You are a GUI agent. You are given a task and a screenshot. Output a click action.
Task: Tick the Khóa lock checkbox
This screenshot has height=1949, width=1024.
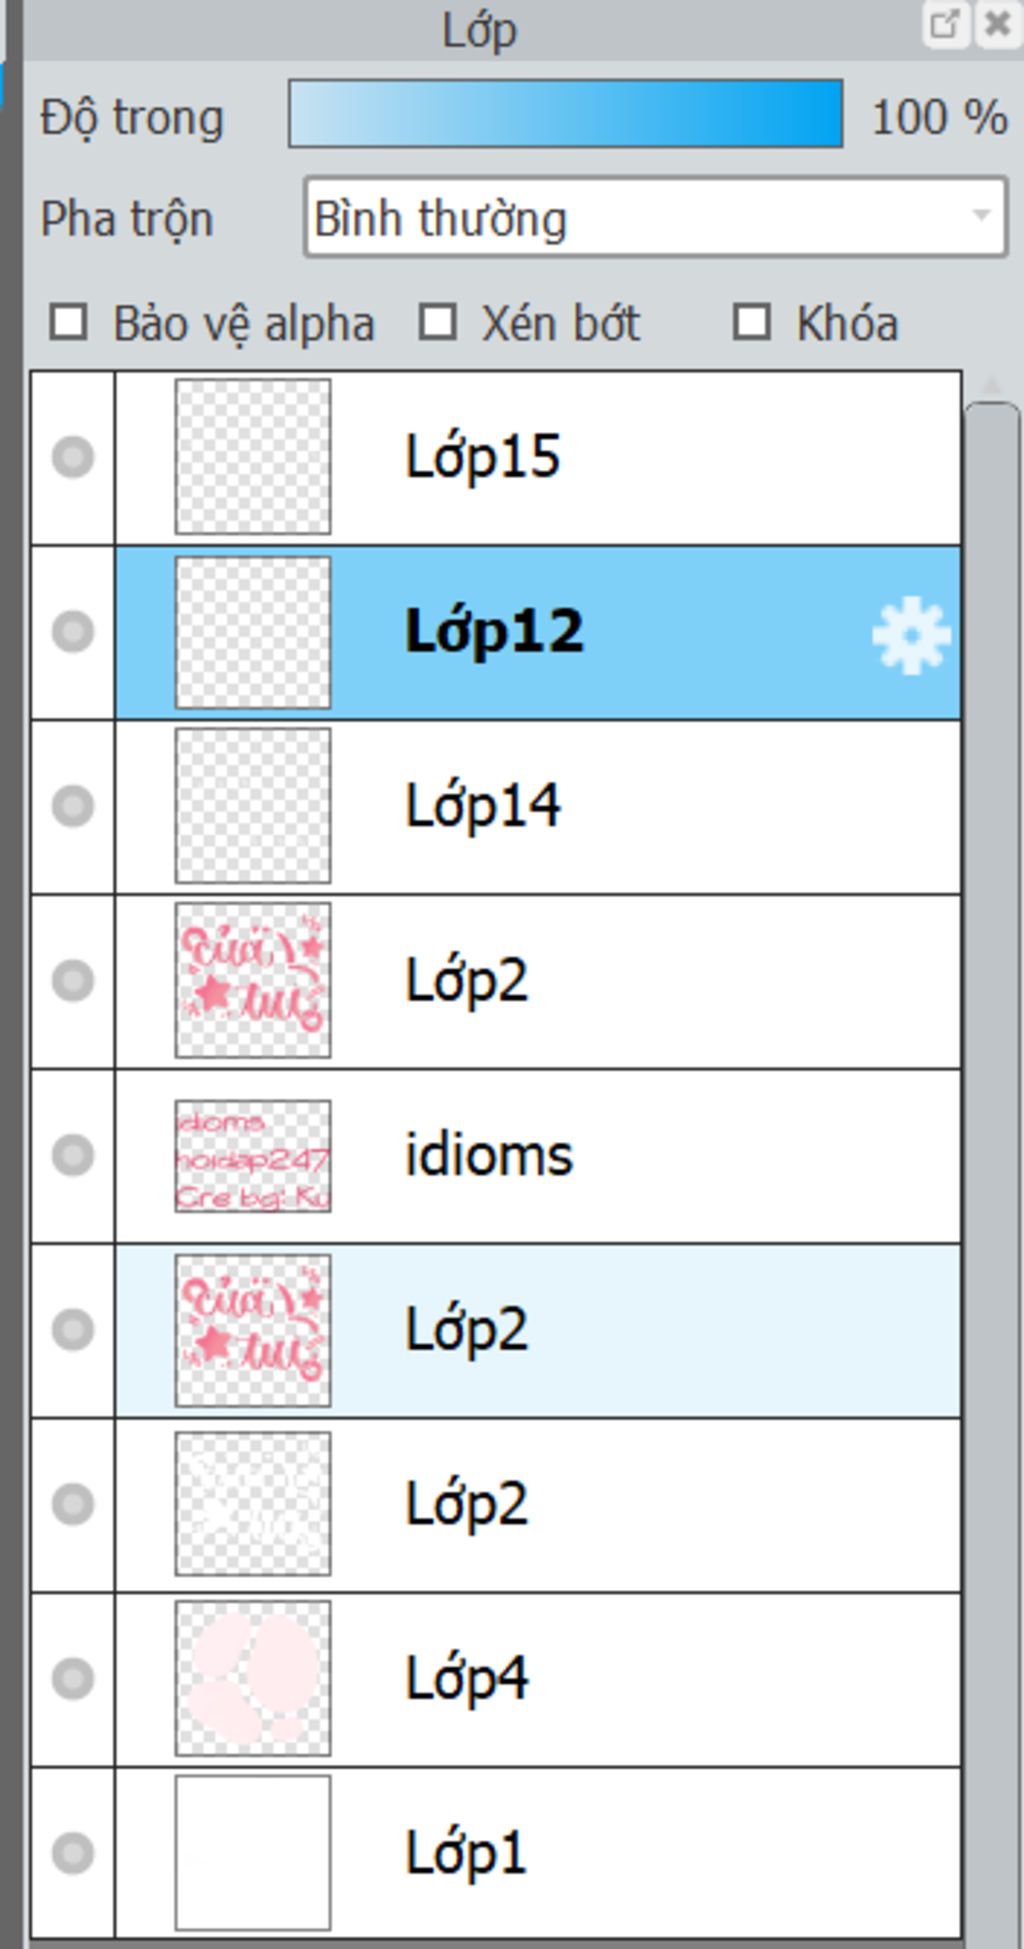coord(752,323)
